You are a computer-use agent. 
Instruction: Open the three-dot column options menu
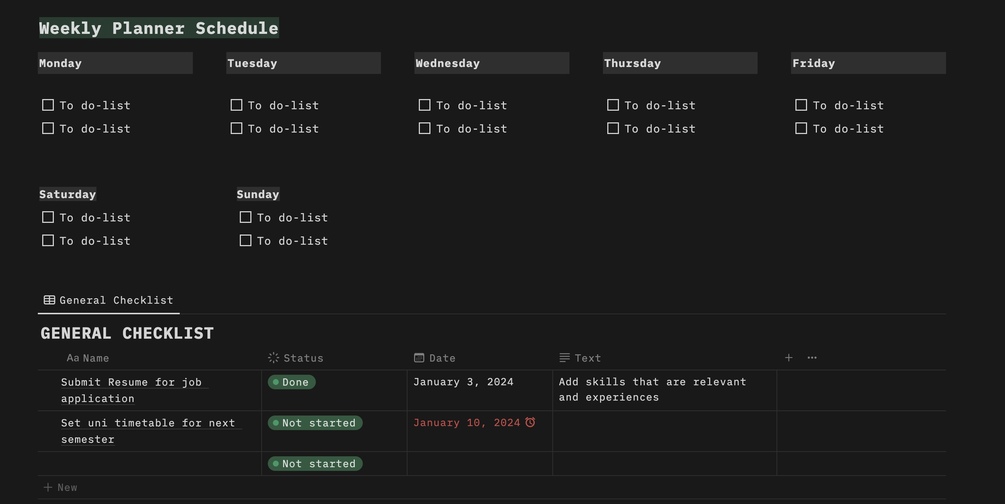pos(812,358)
